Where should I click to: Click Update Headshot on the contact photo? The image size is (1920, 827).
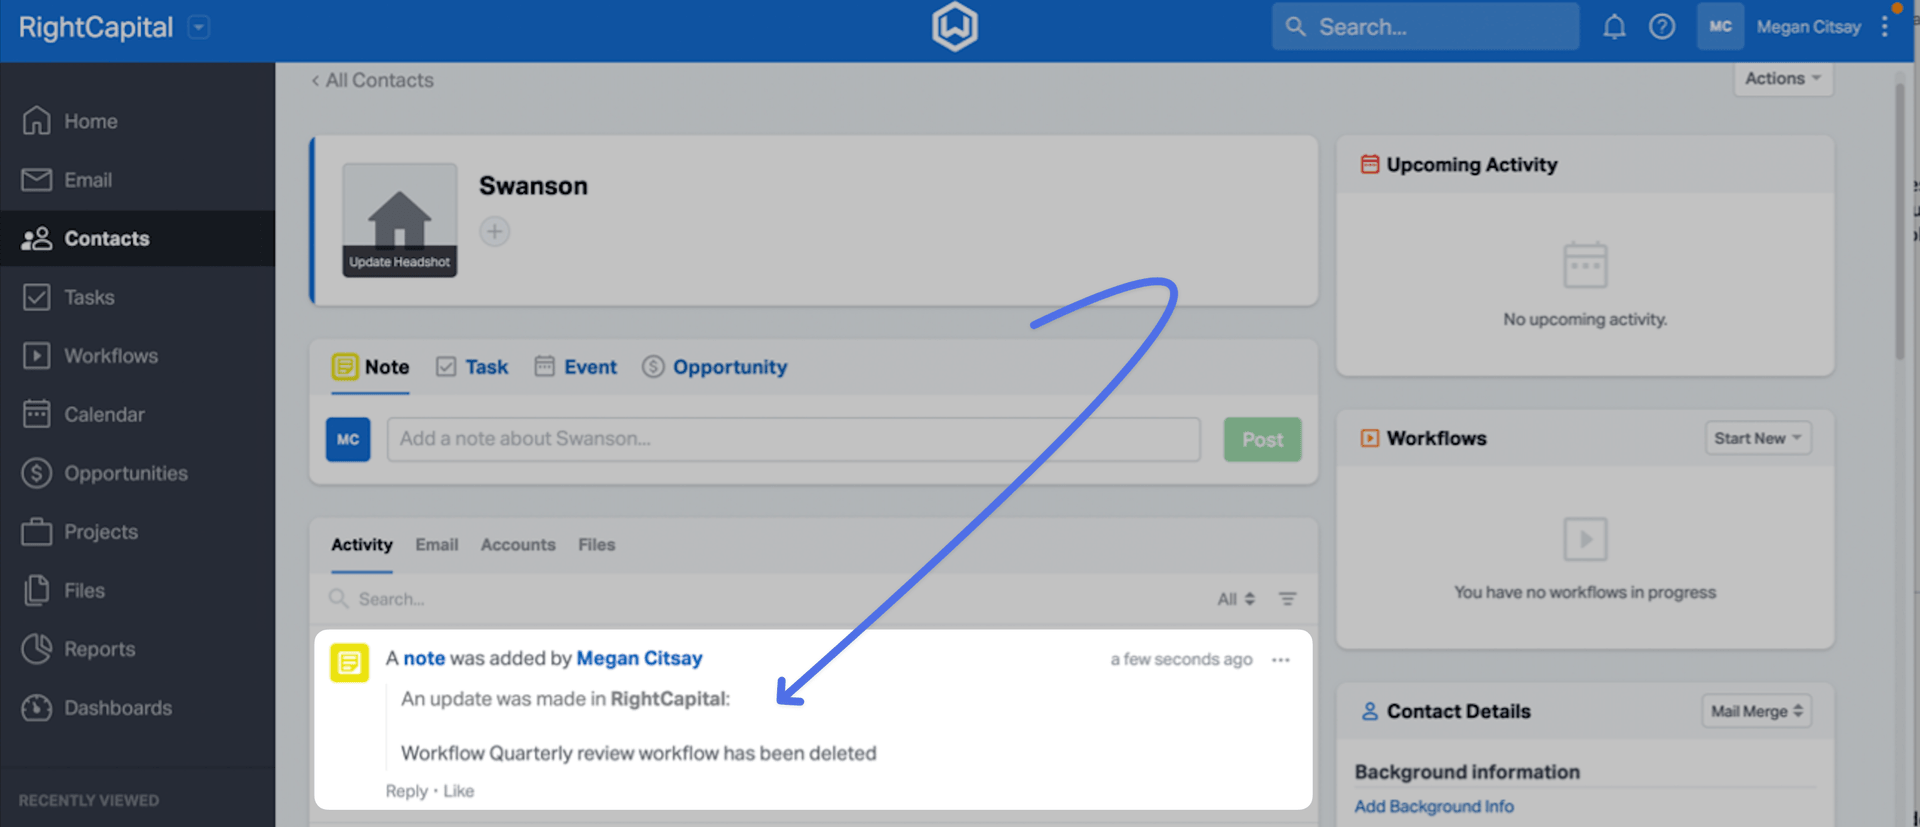click(x=400, y=262)
